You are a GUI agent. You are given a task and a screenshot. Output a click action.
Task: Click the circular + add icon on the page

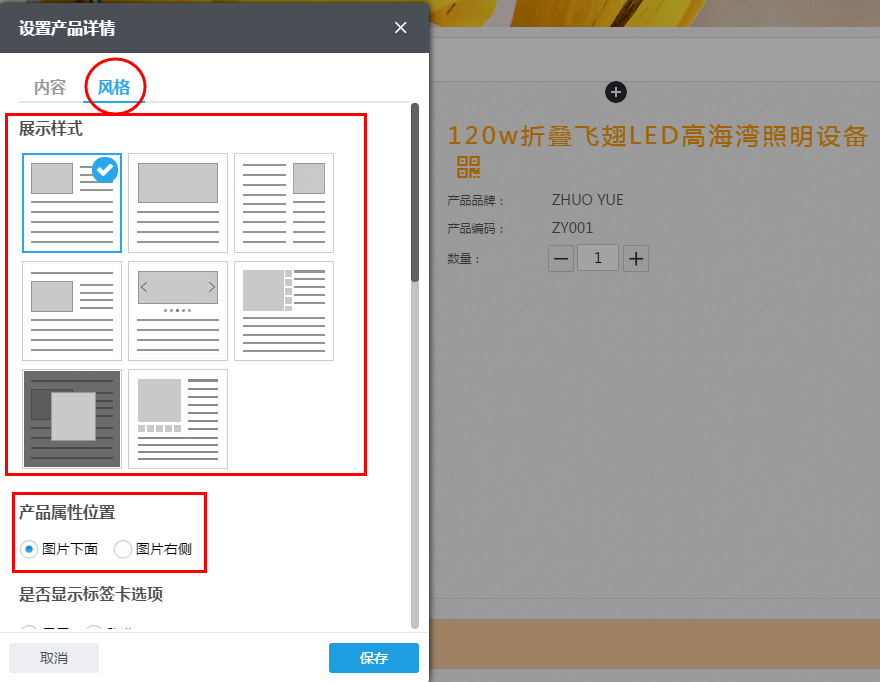coord(616,92)
